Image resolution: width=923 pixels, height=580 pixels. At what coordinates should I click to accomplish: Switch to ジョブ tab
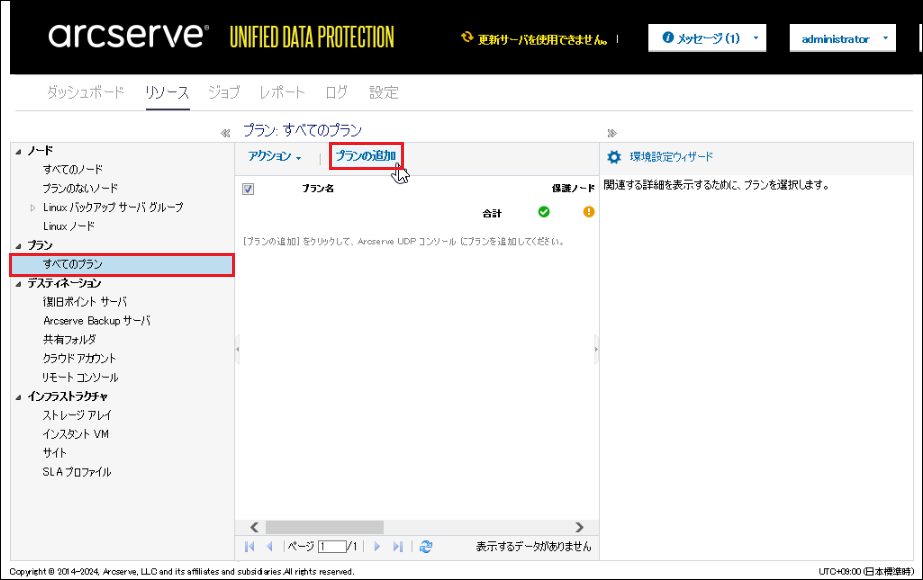pos(224,92)
